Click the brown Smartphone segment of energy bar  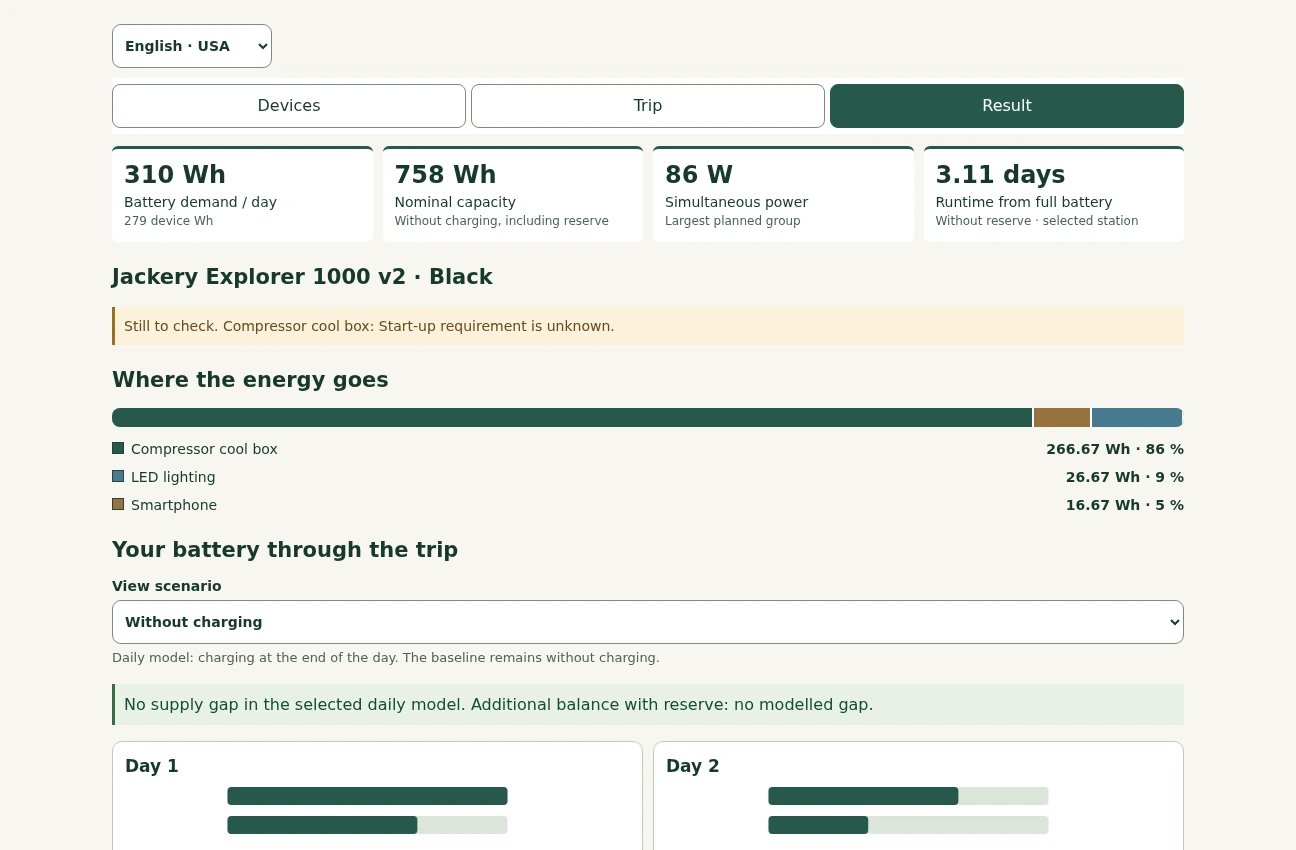(x=1062, y=417)
